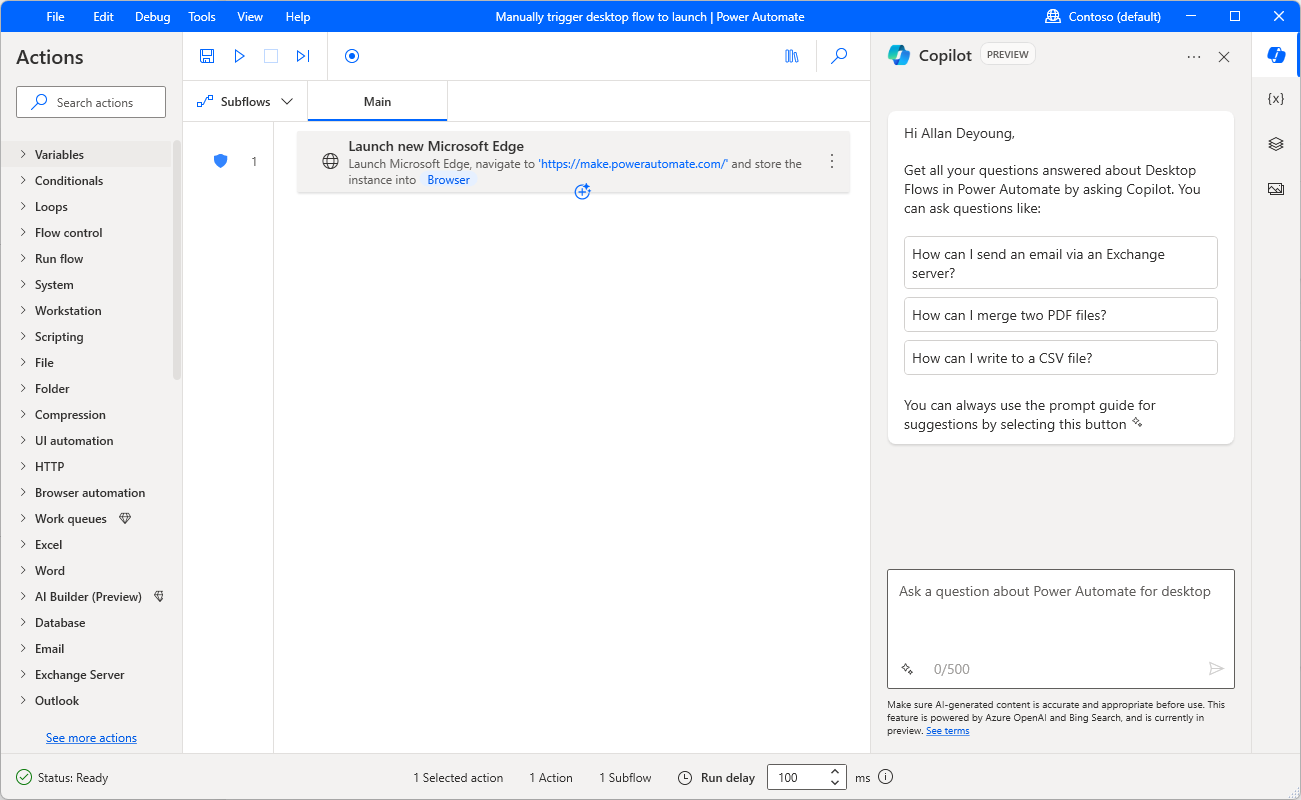This screenshot has height=800, width=1301.
Task: Run the flow using the play icon
Action: pos(239,56)
